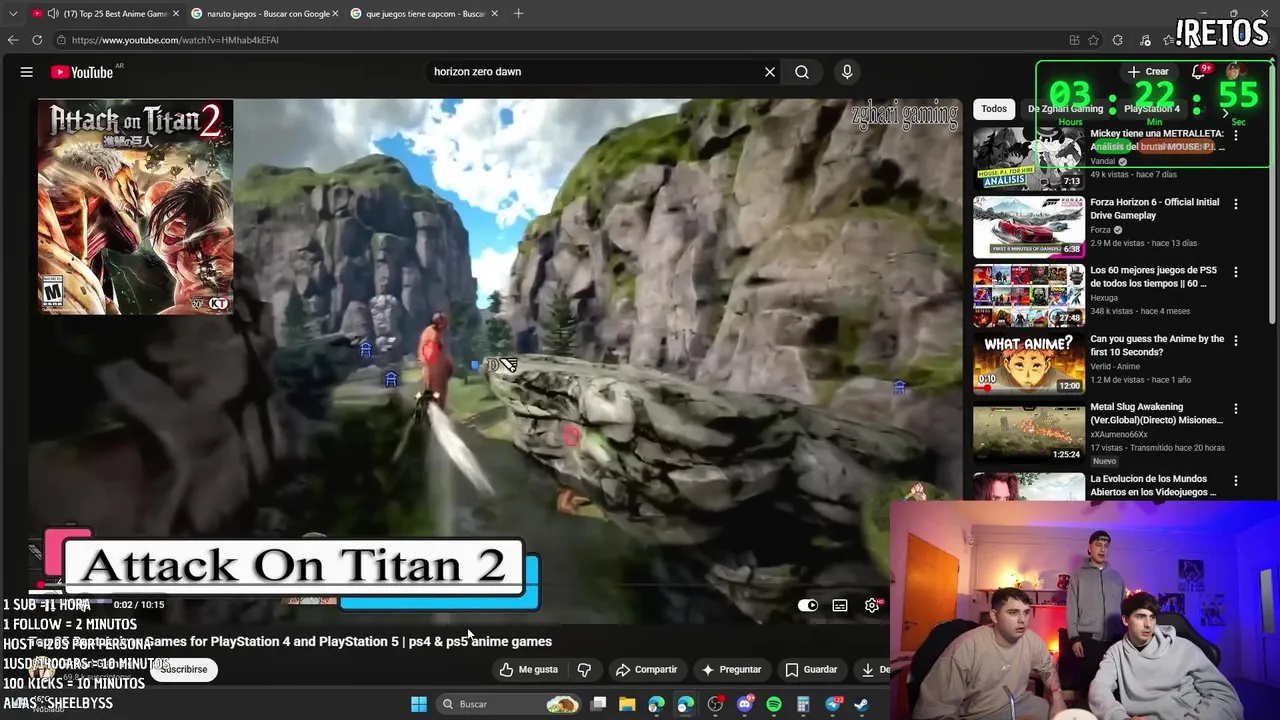Open 'Mickey tiene una METRALLETA' title
Image resolution: width=1280 pixels, height=720 pixels.
[1157, 140]
